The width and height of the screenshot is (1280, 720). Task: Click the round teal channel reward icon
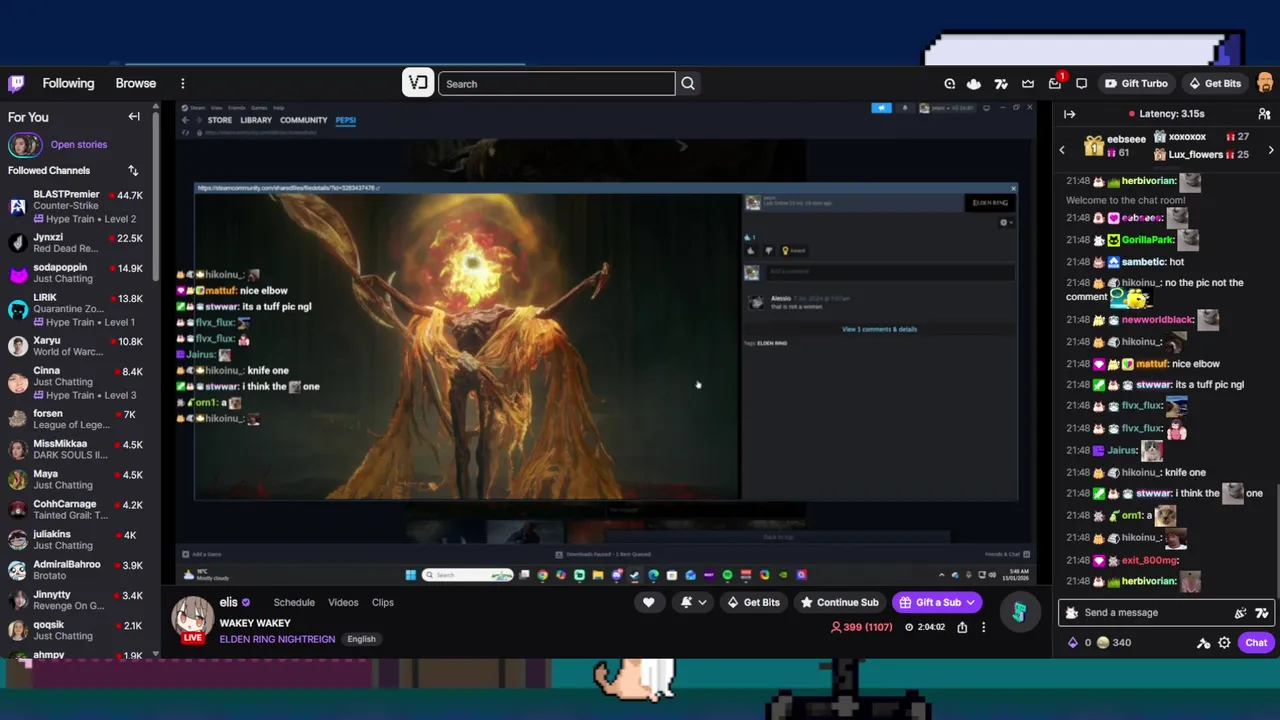1019,613
